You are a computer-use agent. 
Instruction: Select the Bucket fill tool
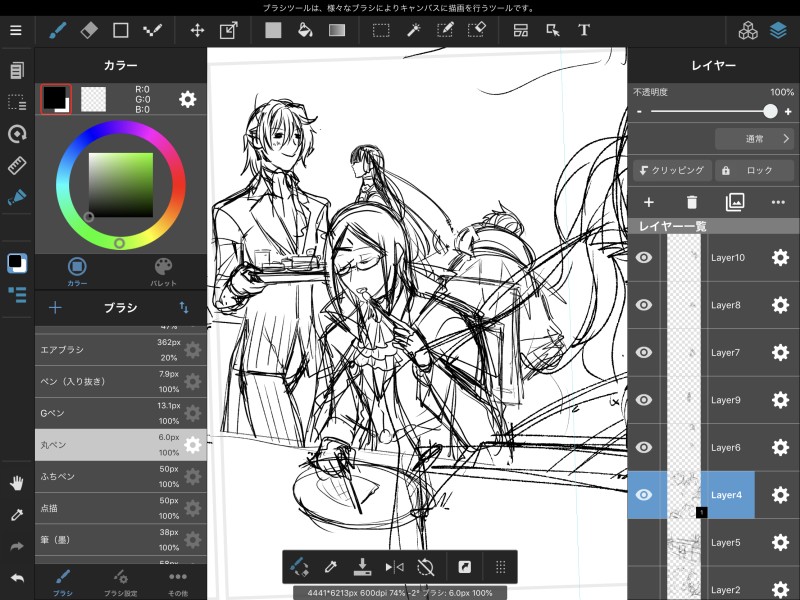(305, 30)
